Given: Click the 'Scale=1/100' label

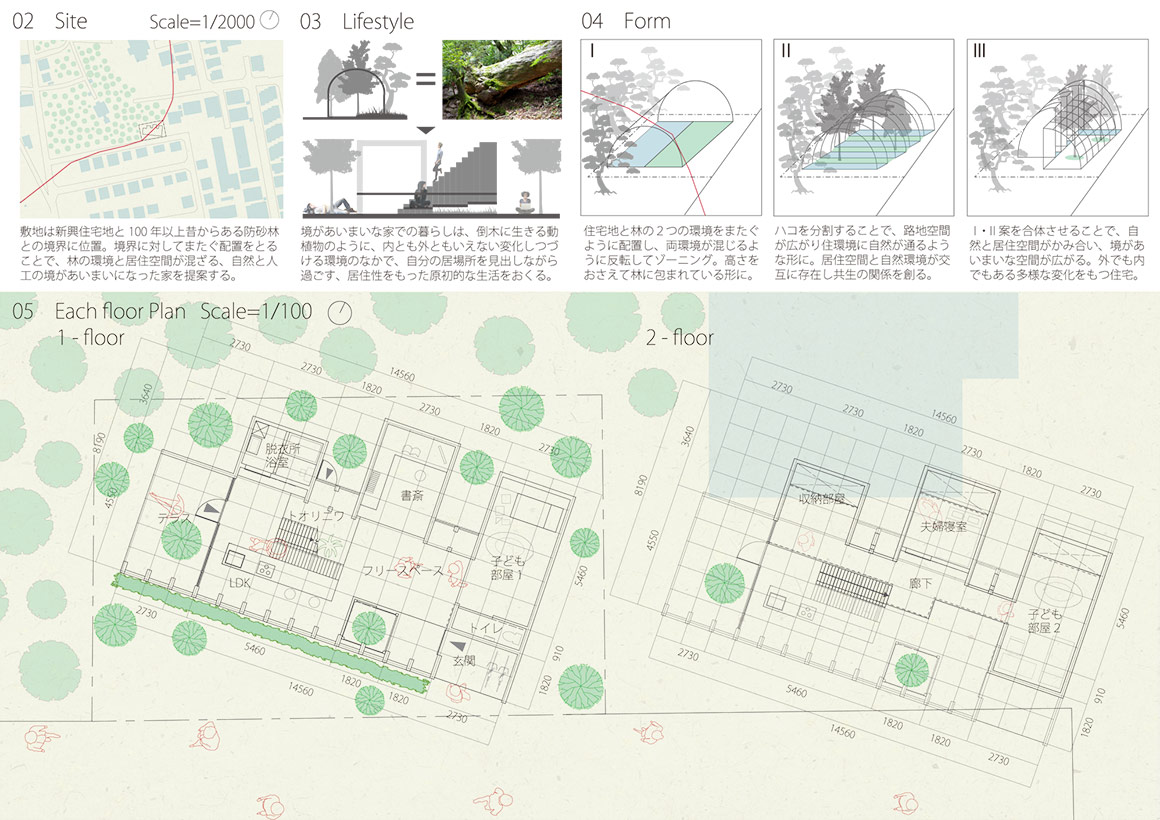Looking at the screenshot, I should [257, 312].
